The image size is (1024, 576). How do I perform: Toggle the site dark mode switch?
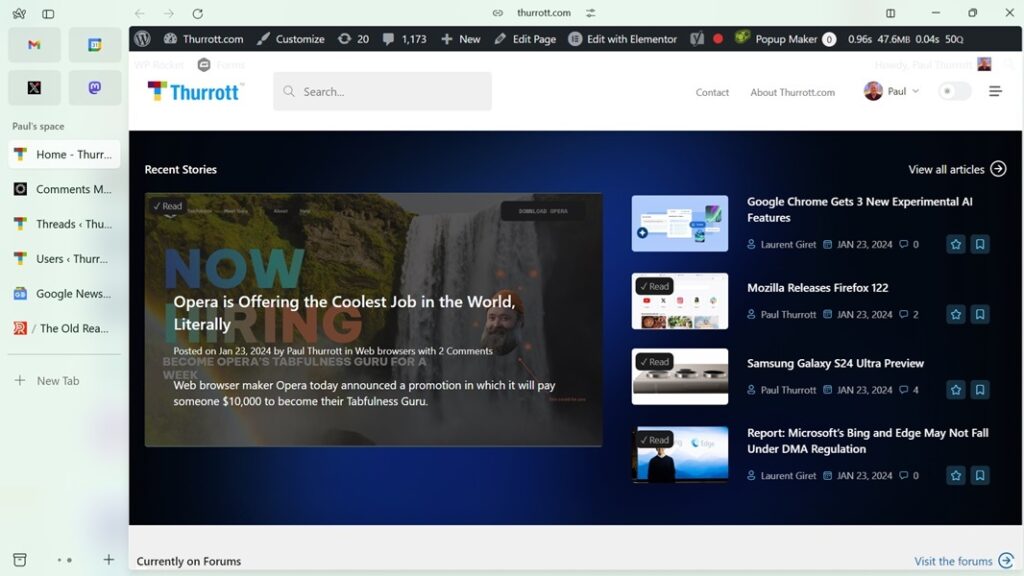point(953,90)
